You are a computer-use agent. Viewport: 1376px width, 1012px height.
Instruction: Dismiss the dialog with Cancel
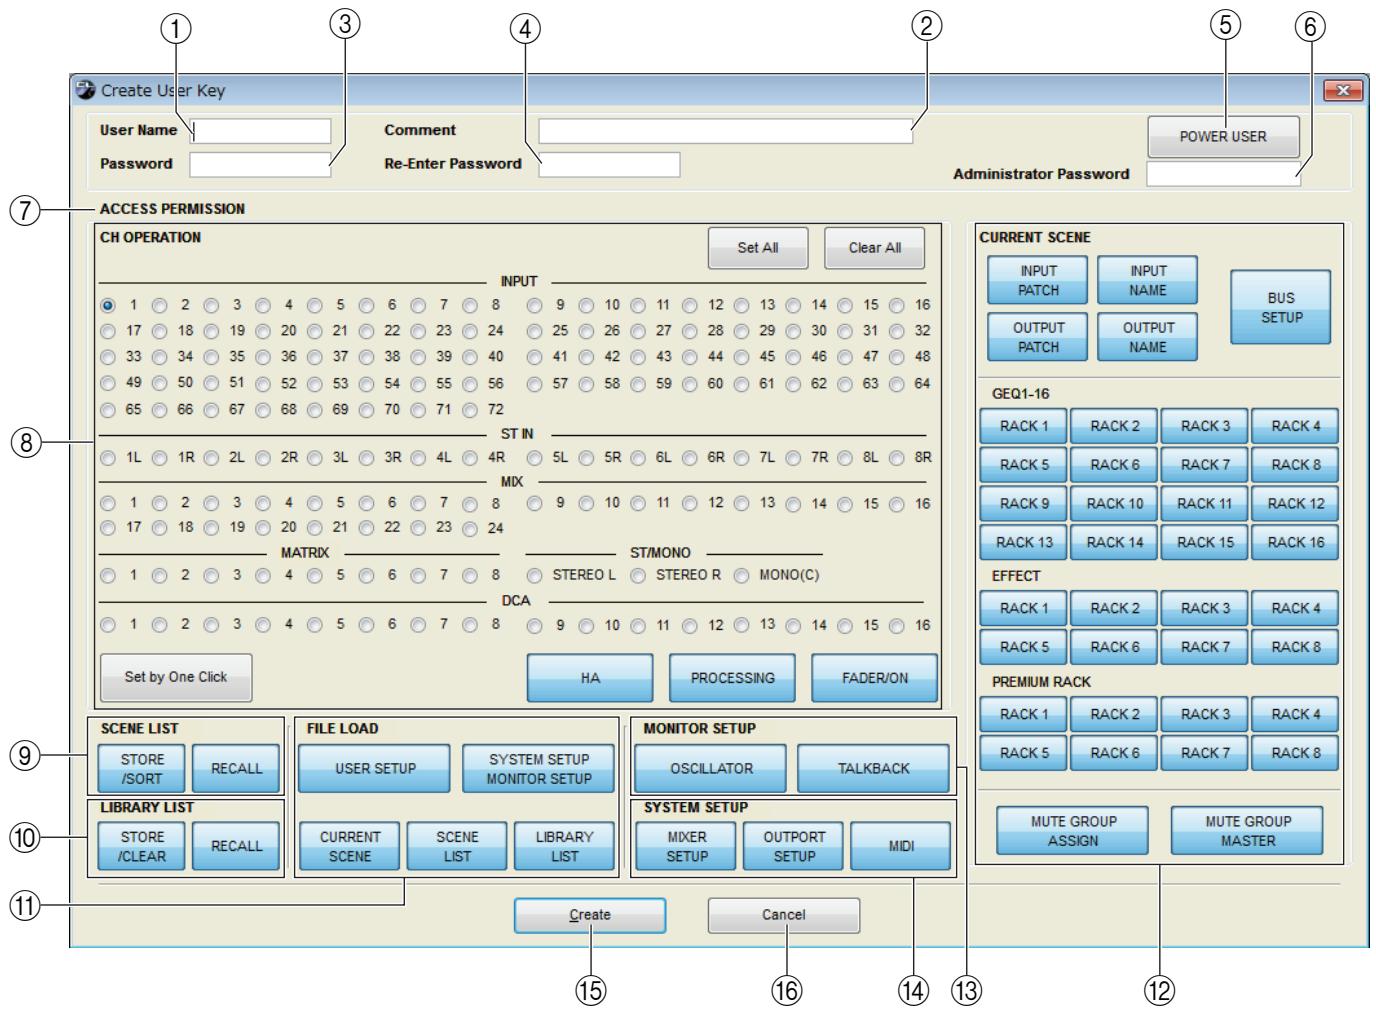784,915
